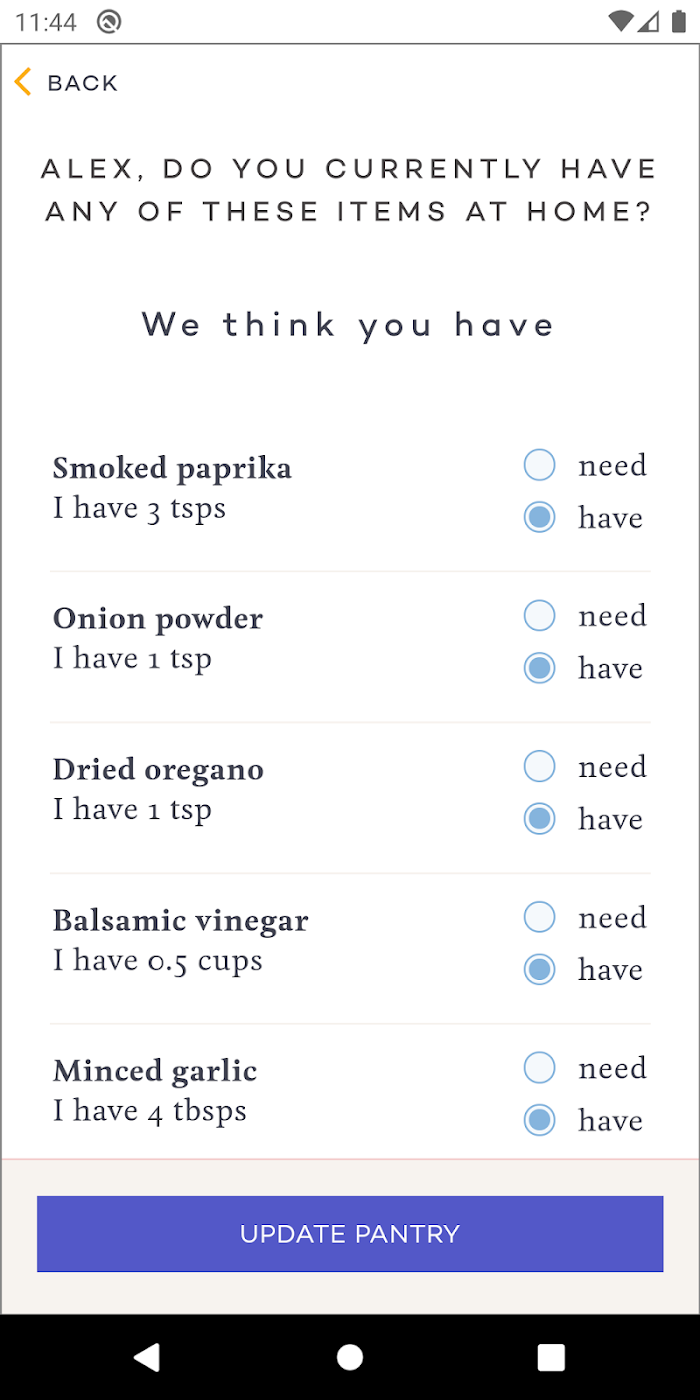Mark Balsamic vinegar as need
Image resolution: width=700 pixels, height=1400 pixels.
click(x=539, y=917)
